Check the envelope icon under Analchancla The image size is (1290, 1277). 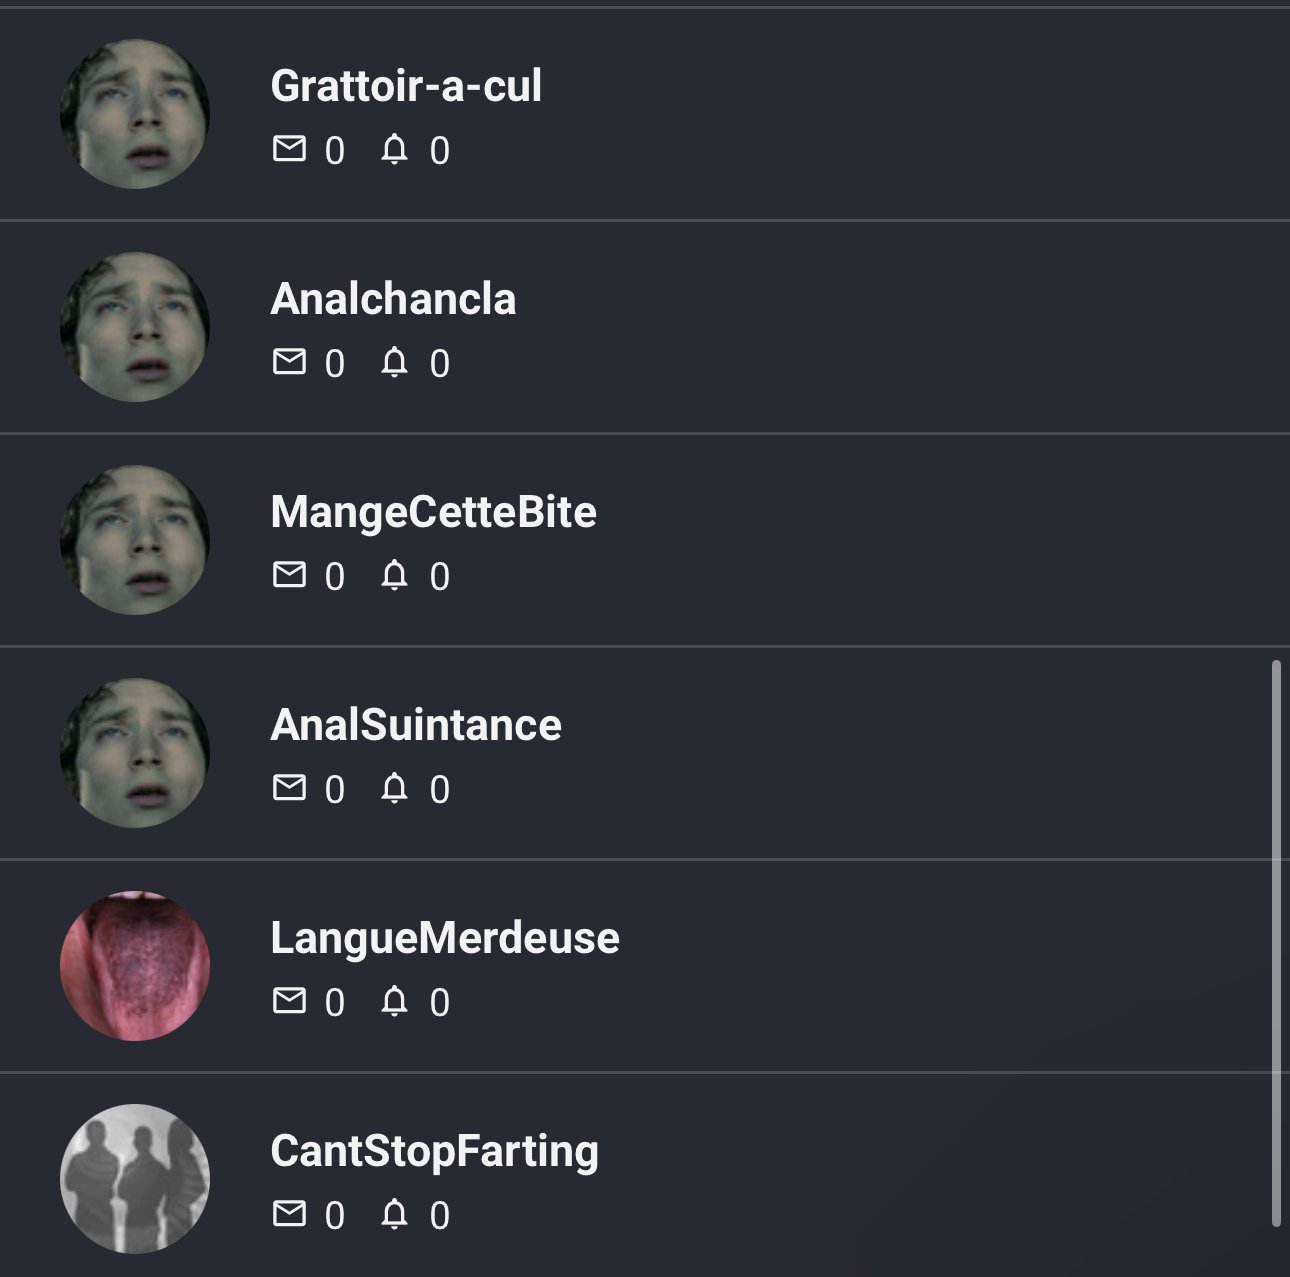click(289, 362)
